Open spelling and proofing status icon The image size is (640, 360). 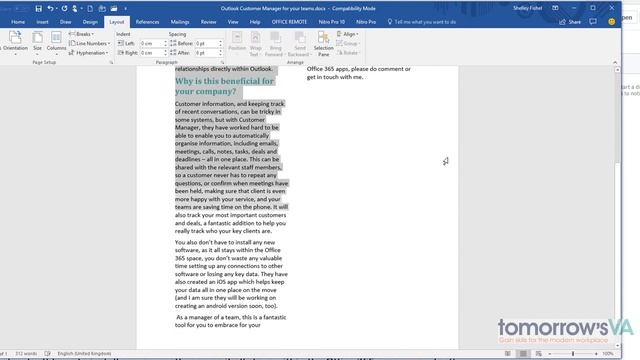[x=47, y=353]
